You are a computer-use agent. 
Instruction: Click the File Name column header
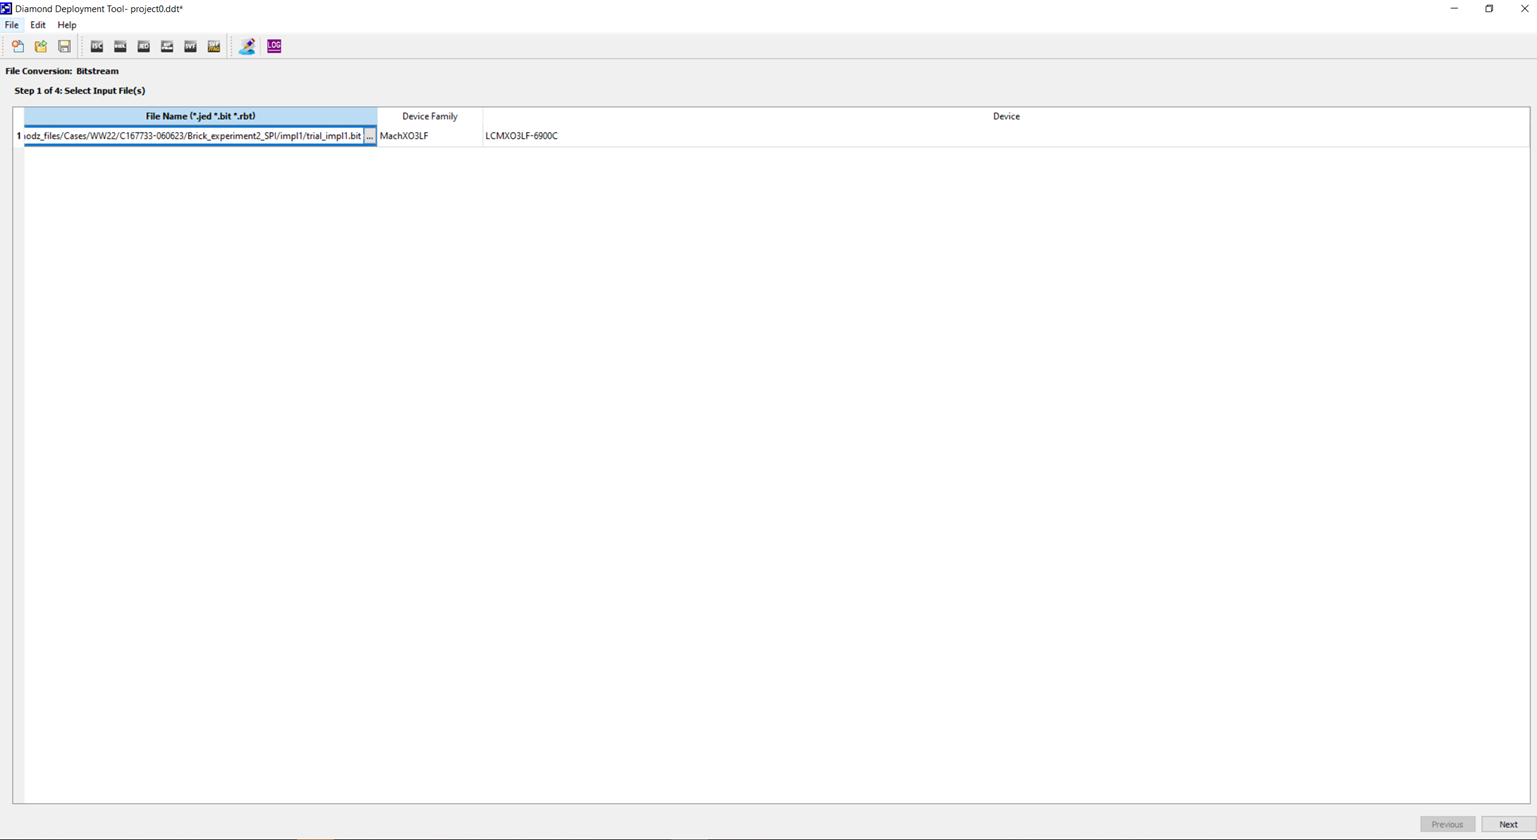[200, 116]
